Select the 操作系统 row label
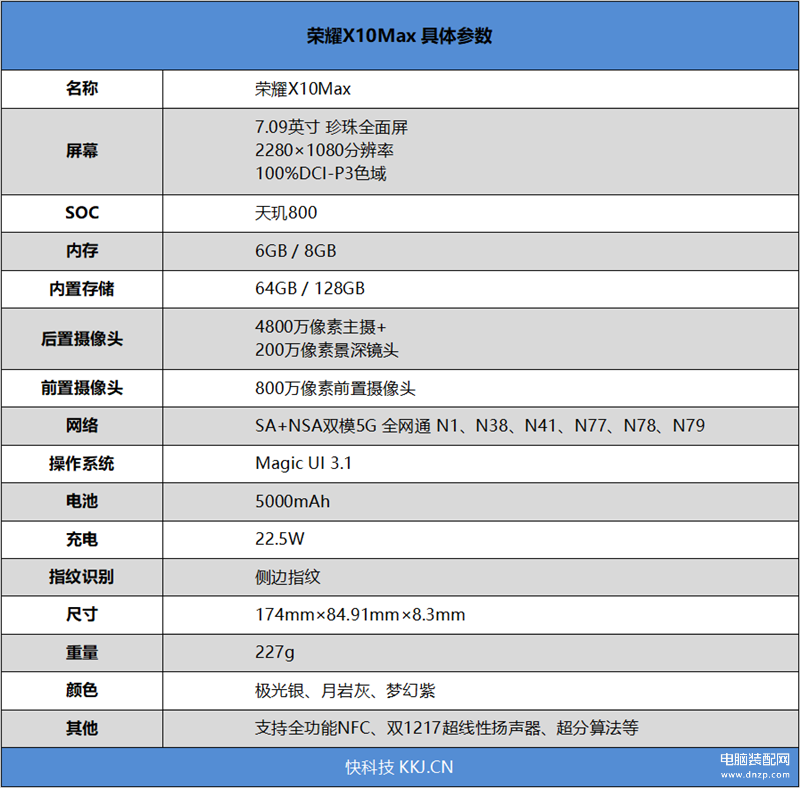 pos(82,463)
